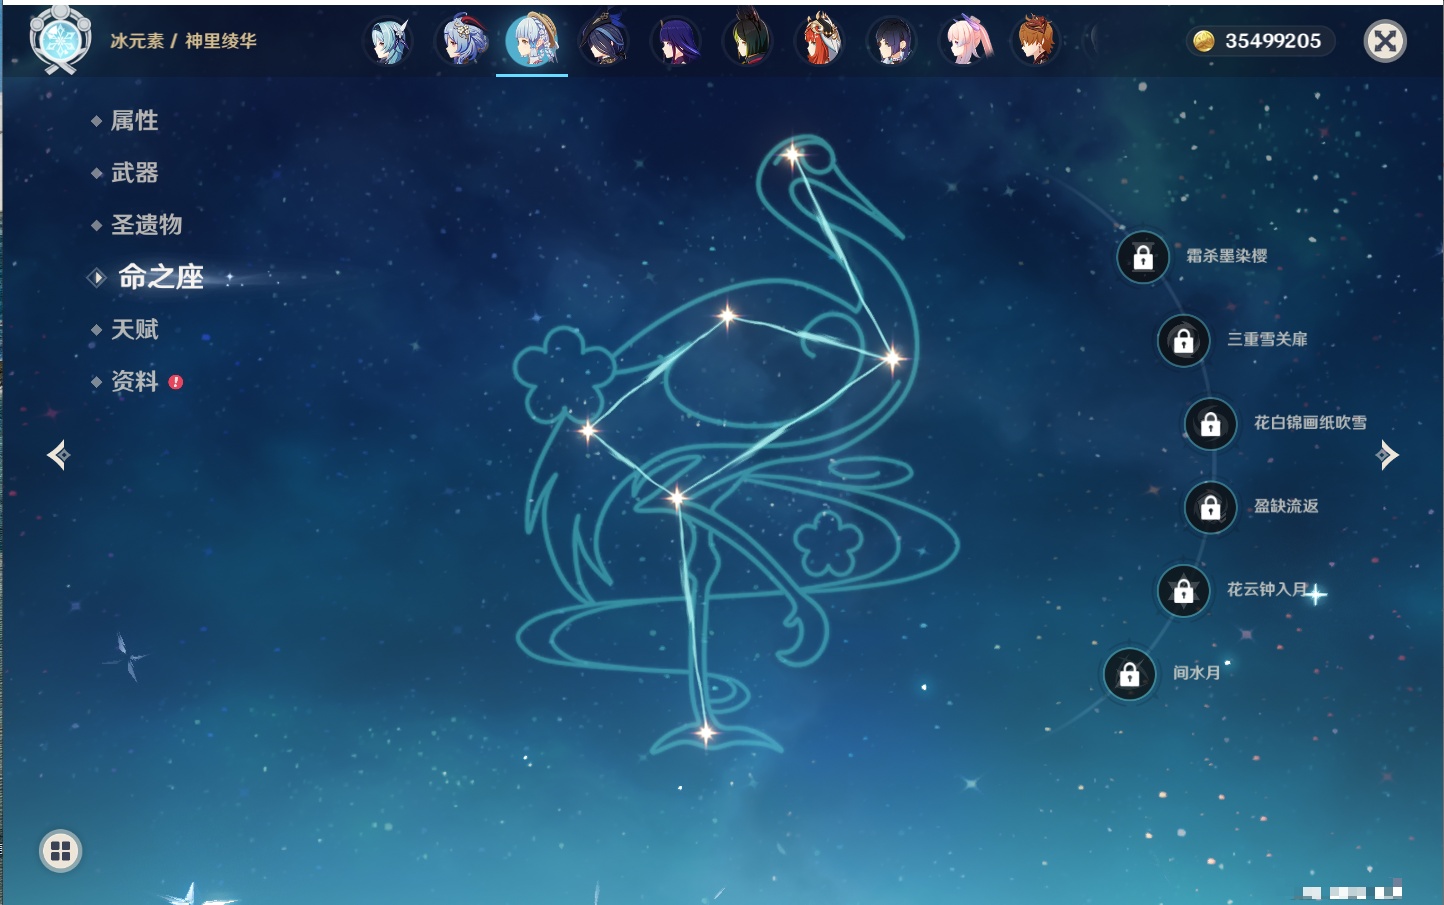Click locked constellation 霜杀墨染樱
Screen dimensions: 1444x905
tap(1143, 258)
